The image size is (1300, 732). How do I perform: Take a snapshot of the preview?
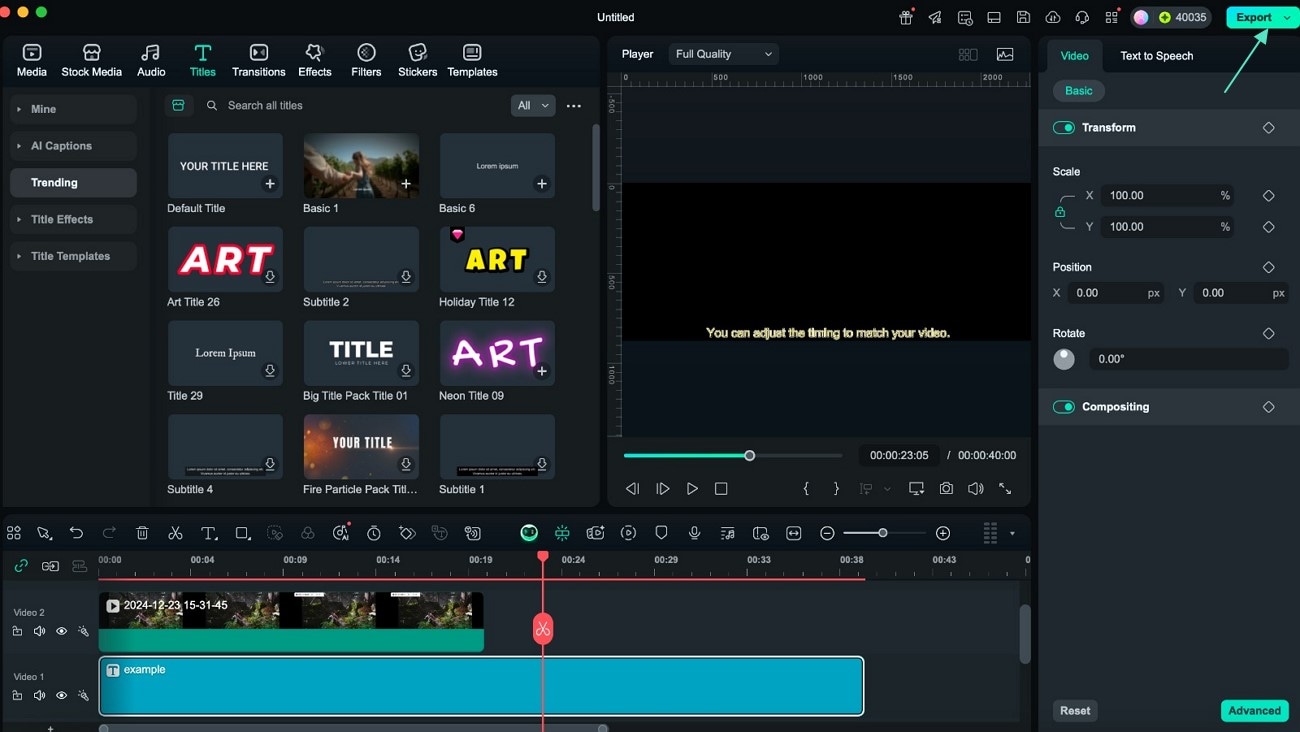click(x=946, y=489)
